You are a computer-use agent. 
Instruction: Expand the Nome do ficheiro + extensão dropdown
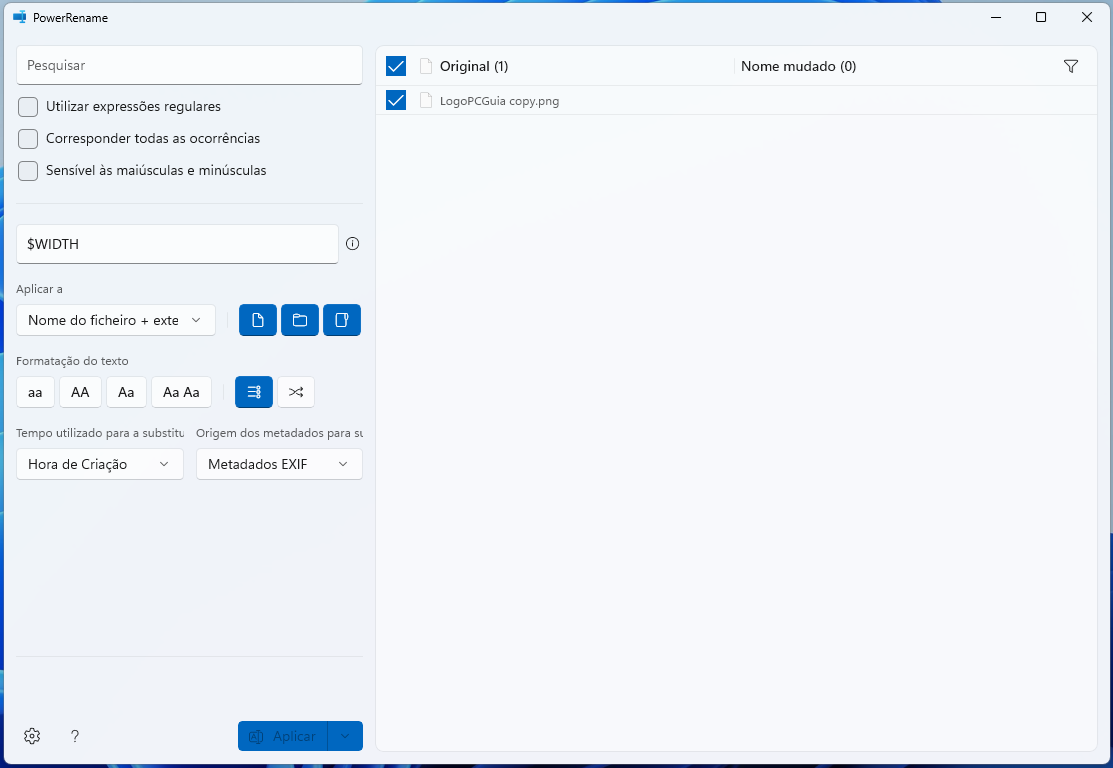pyautogui.click(x=116, y=320)
